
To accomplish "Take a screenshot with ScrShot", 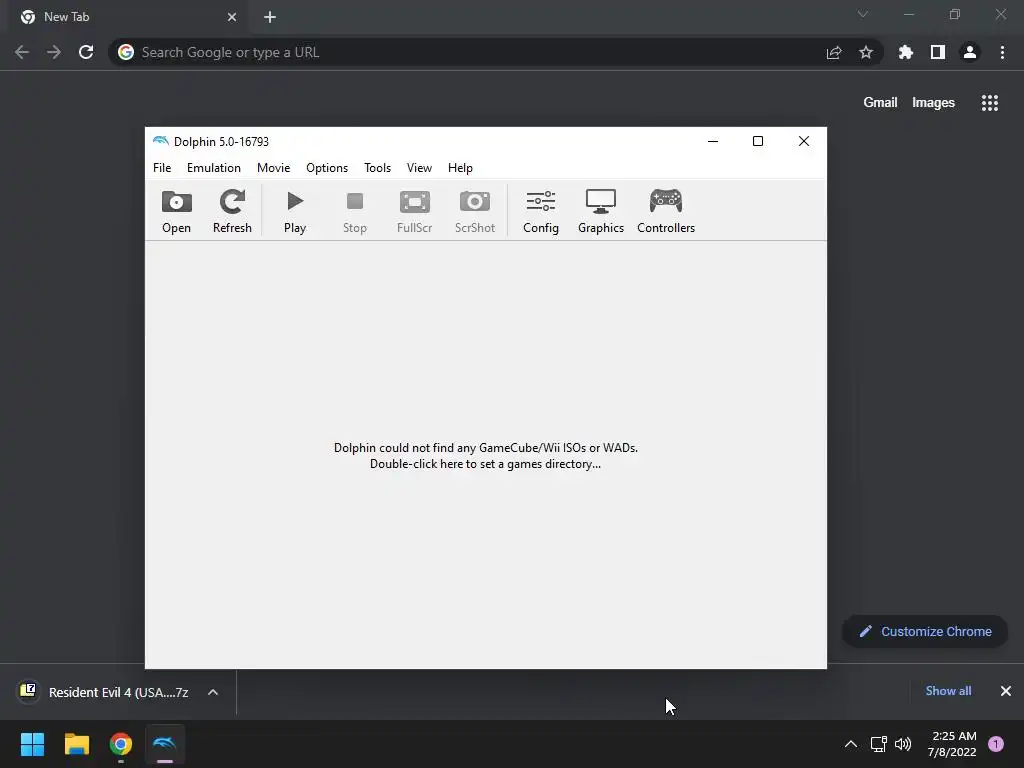I will point(475,210).
